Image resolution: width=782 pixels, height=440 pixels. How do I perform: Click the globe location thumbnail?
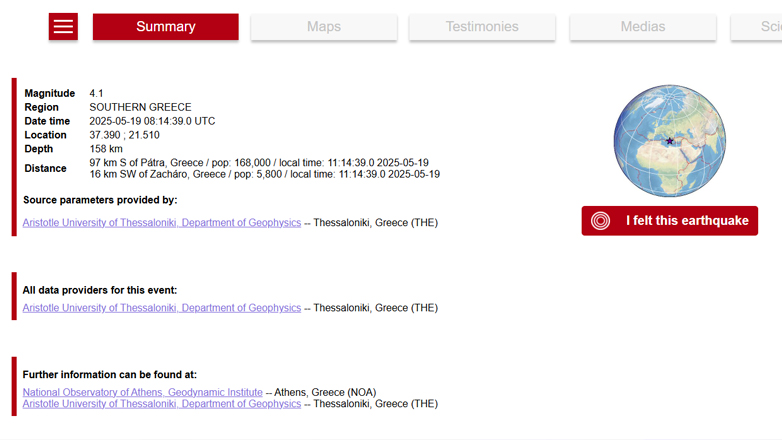669,141
